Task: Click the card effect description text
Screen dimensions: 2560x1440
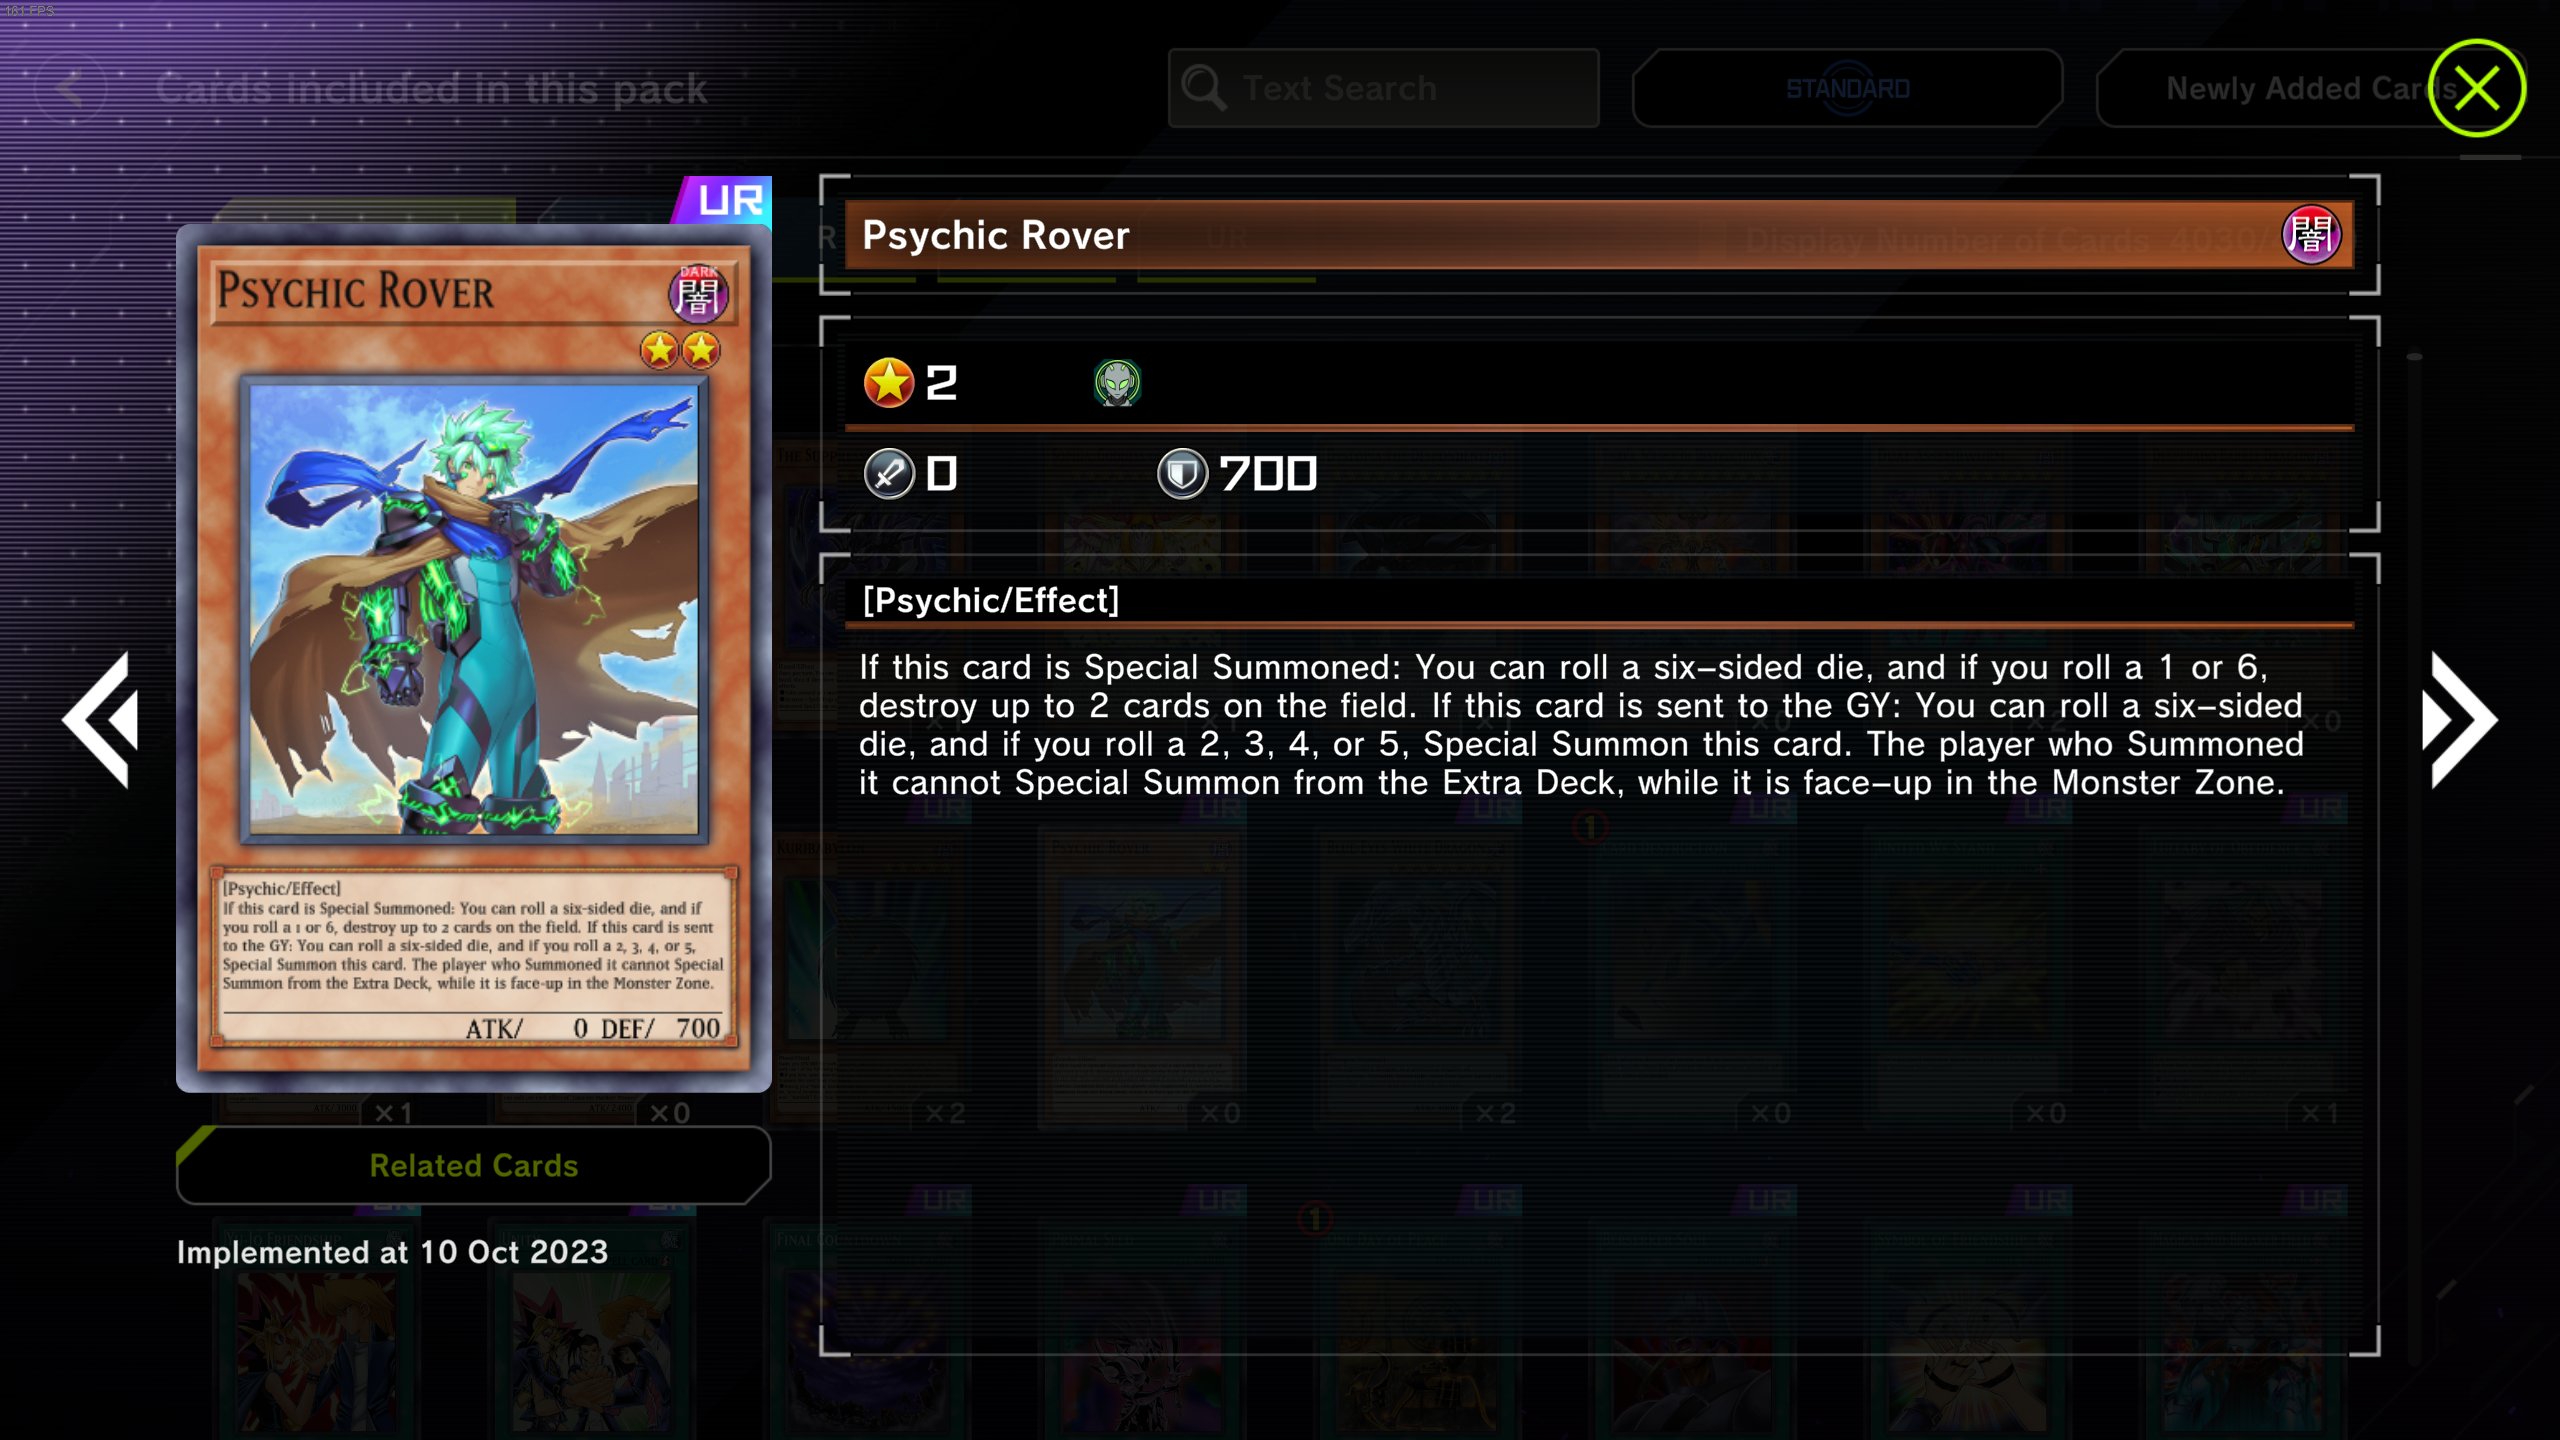Action: [x=1581, y=725]
